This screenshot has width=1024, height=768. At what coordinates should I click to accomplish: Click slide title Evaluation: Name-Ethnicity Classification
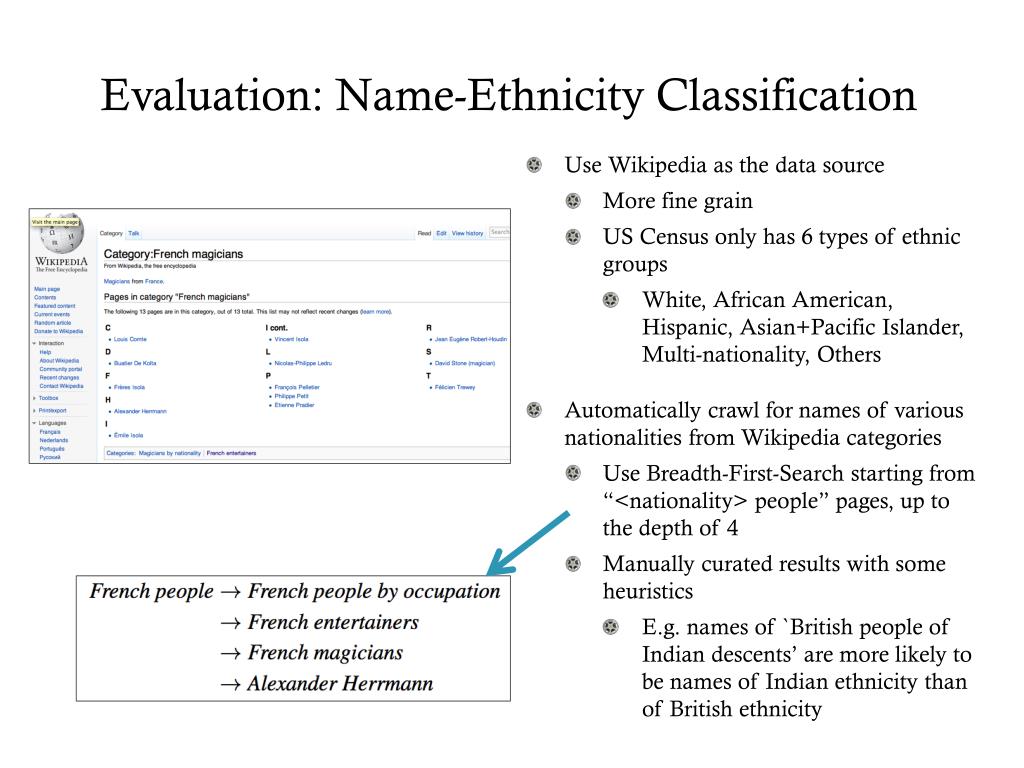[x=509, y=96]
